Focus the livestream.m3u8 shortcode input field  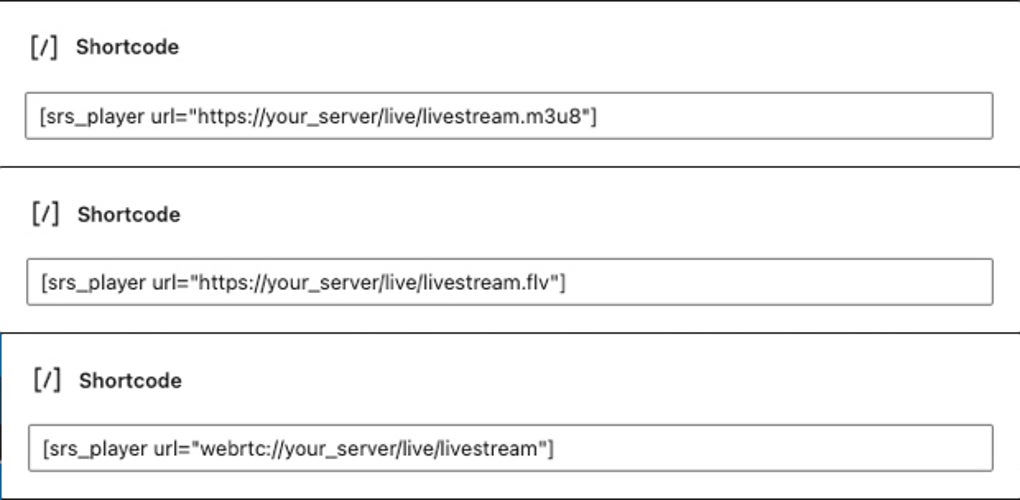[508, 116]
